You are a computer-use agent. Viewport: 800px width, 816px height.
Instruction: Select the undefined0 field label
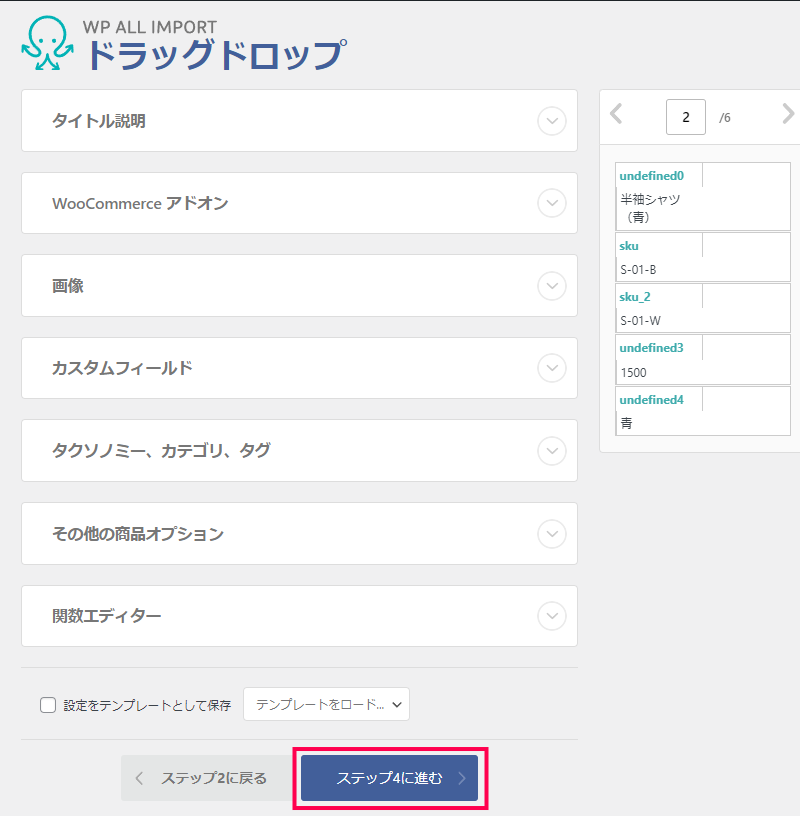(651, 176)
